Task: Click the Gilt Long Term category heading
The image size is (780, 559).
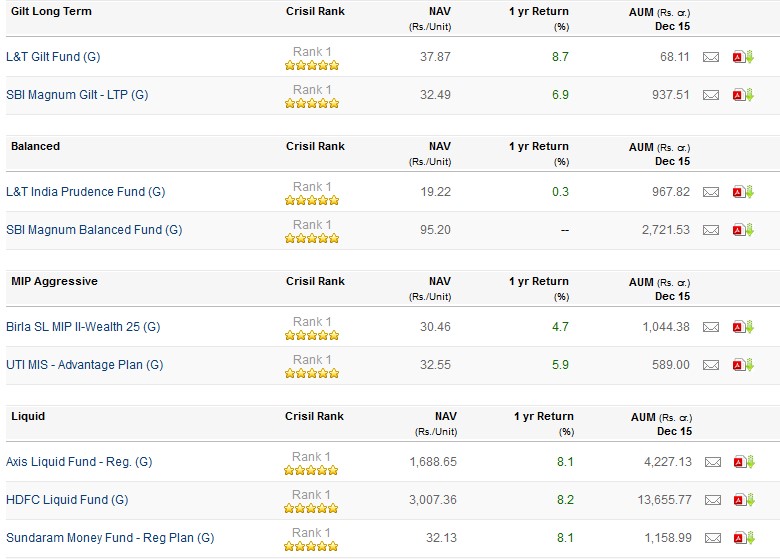Action: coord(51,11)
